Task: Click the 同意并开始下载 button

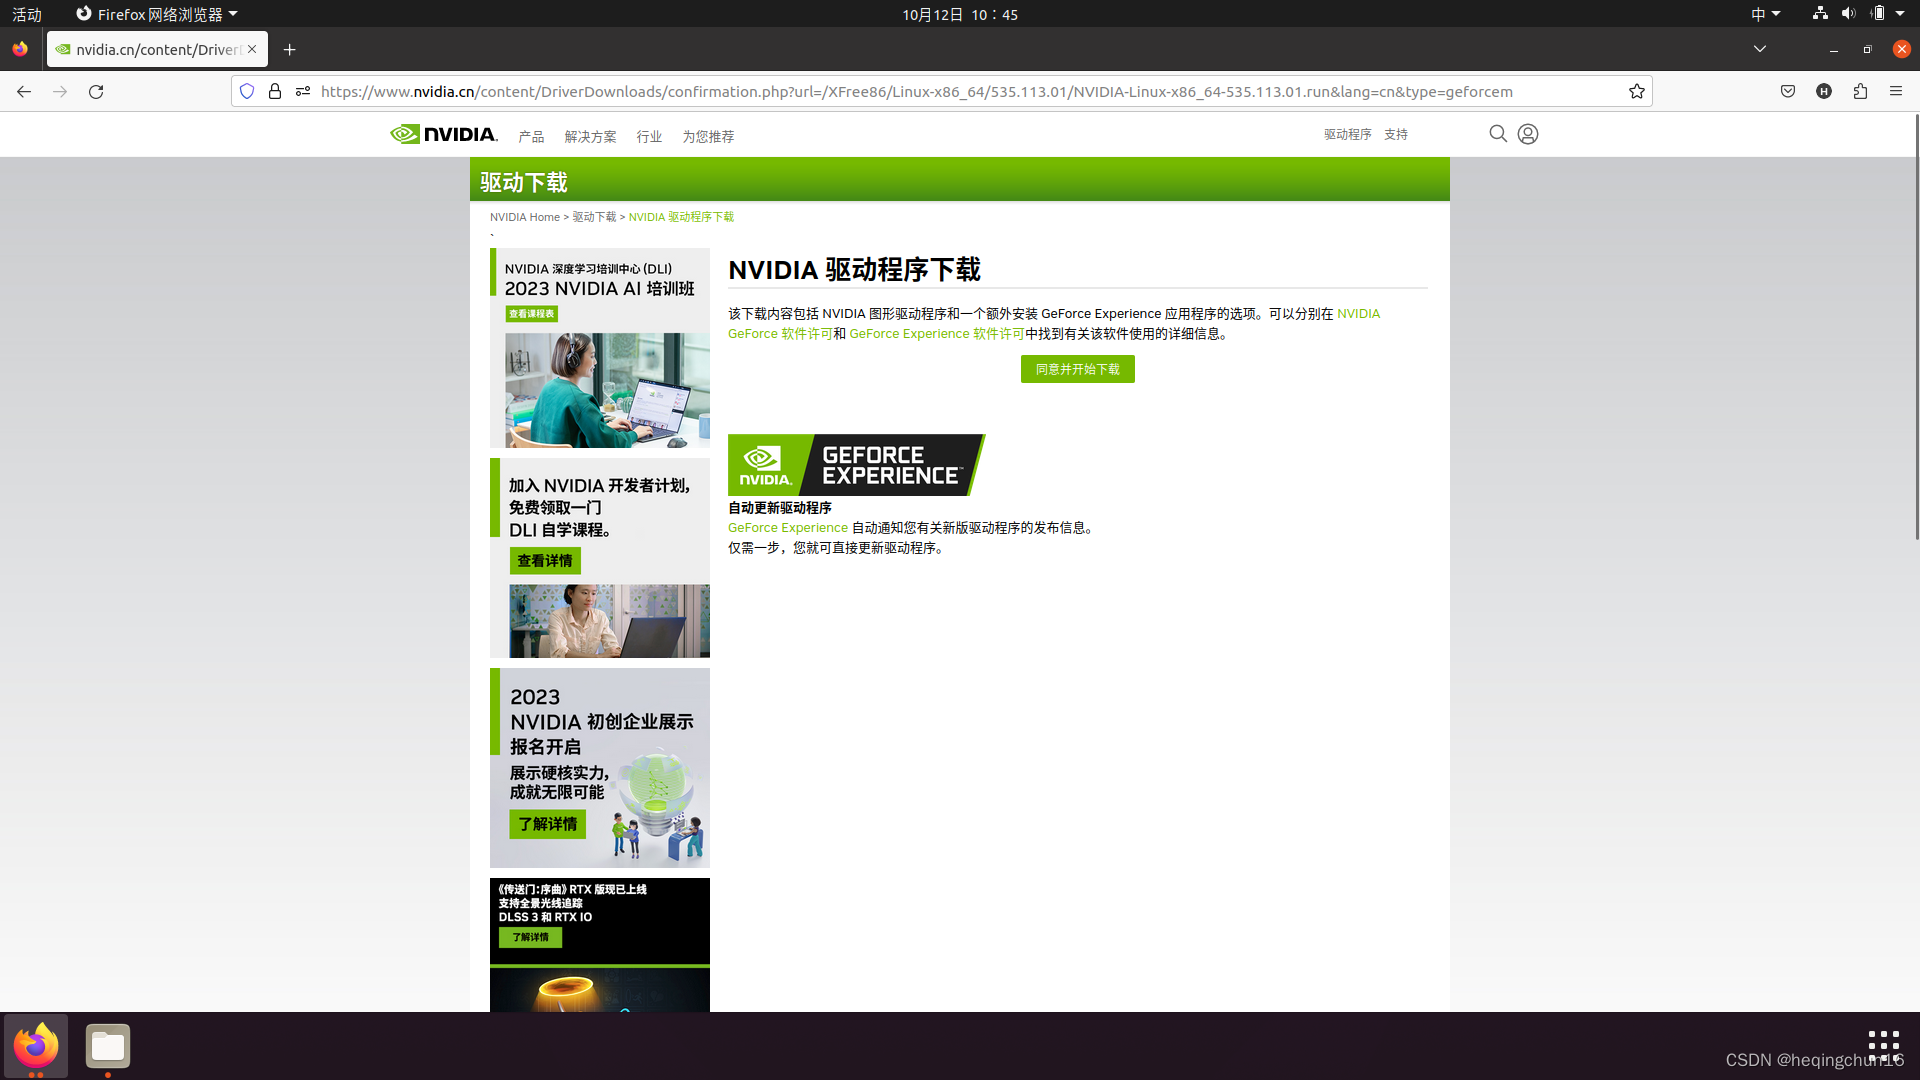Action: [x=1077, y=369]
